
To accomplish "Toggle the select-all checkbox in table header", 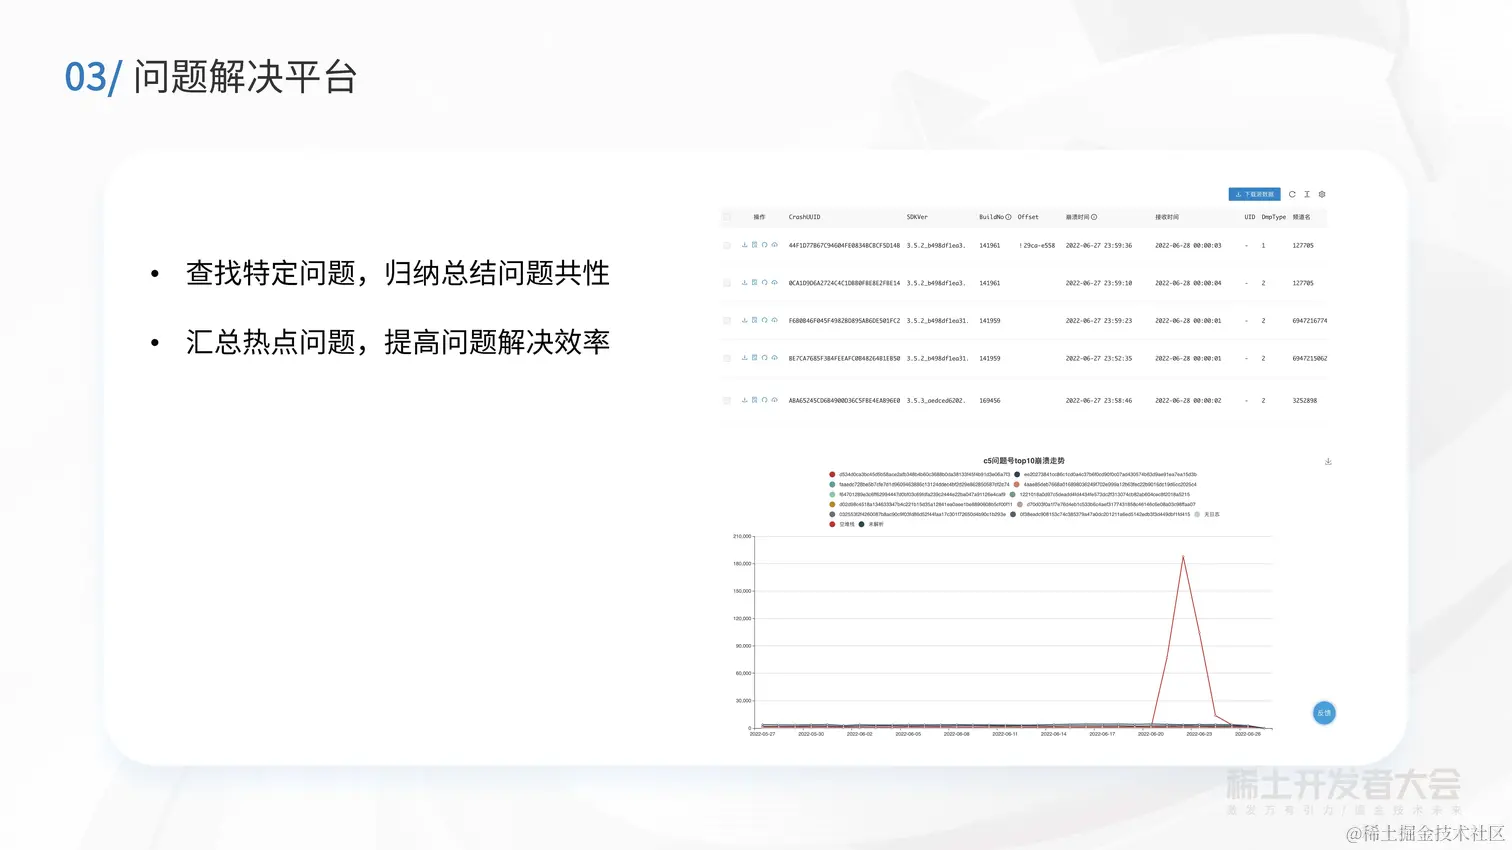I will pyautogui.click(x=727, y=217).
